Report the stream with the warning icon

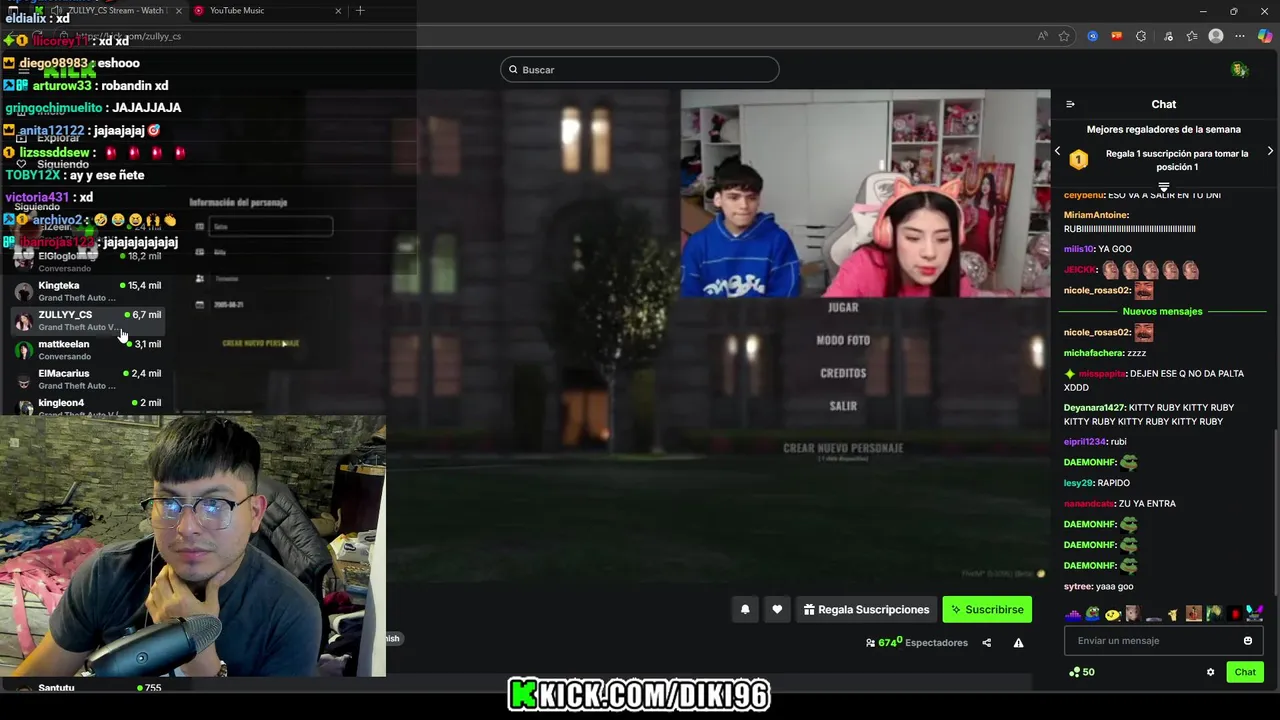pos(1018,643)
